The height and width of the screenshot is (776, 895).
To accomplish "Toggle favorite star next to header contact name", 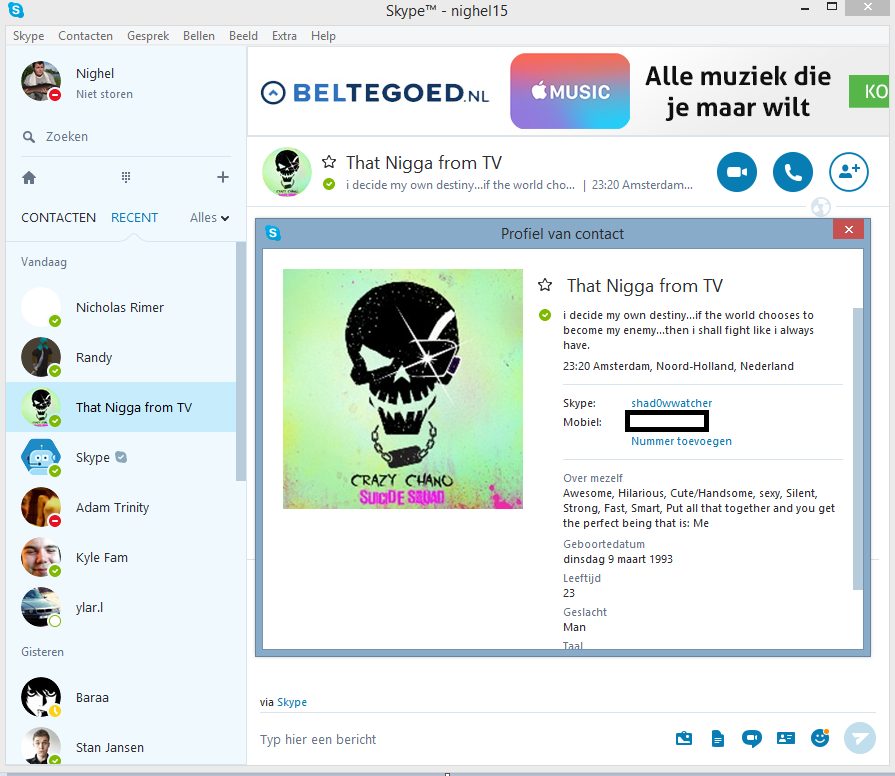I will [x=329, y=162].
